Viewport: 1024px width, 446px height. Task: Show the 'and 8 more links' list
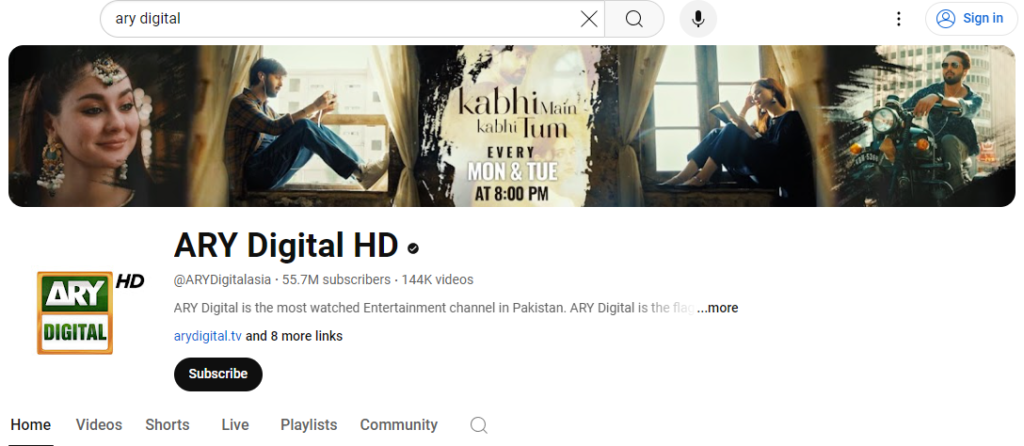click(294, 336)
